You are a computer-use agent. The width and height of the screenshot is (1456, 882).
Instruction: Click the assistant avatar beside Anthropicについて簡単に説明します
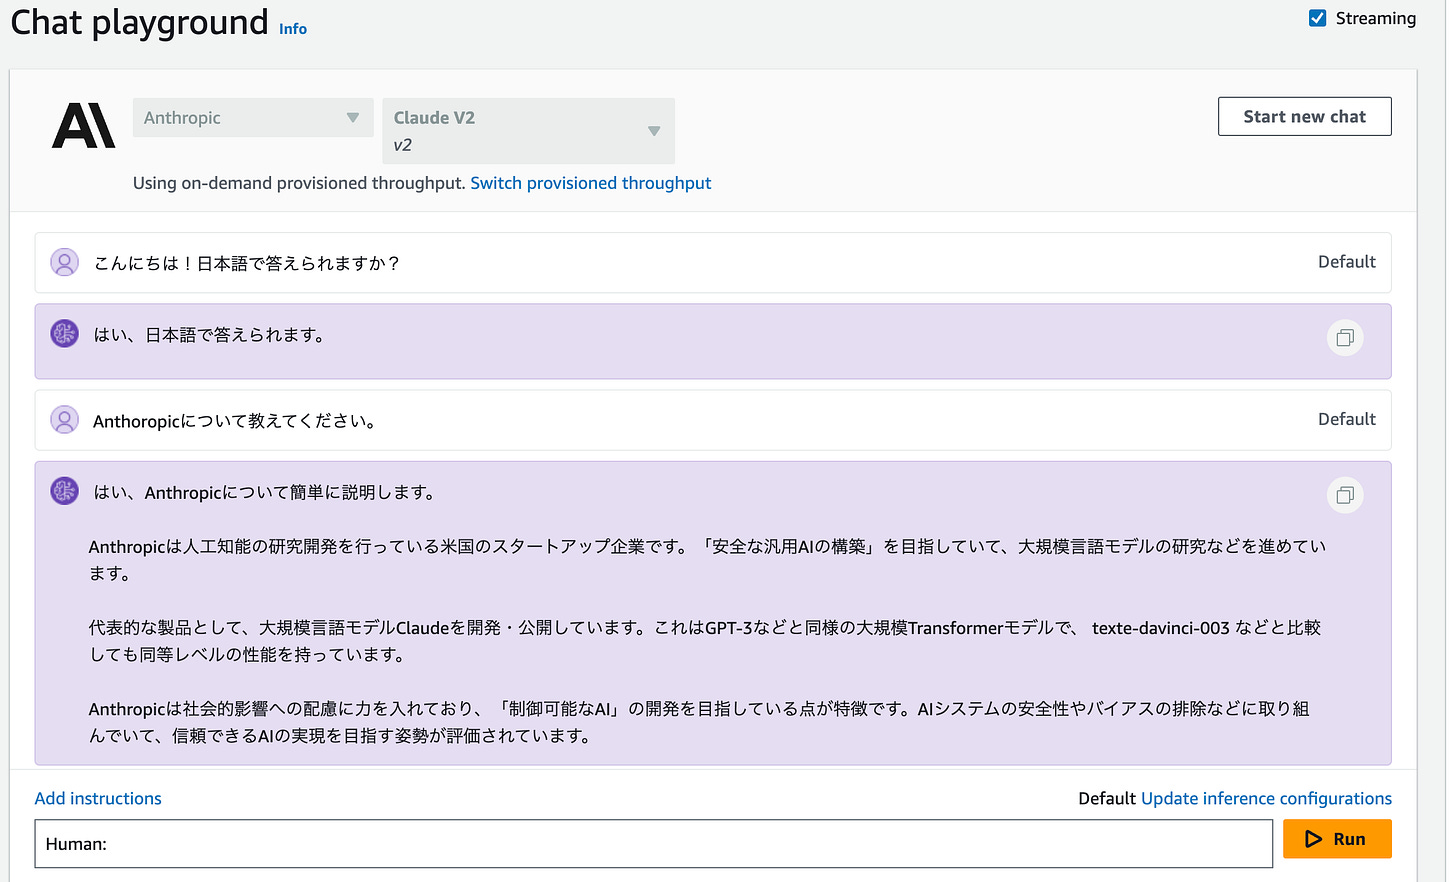65,491
